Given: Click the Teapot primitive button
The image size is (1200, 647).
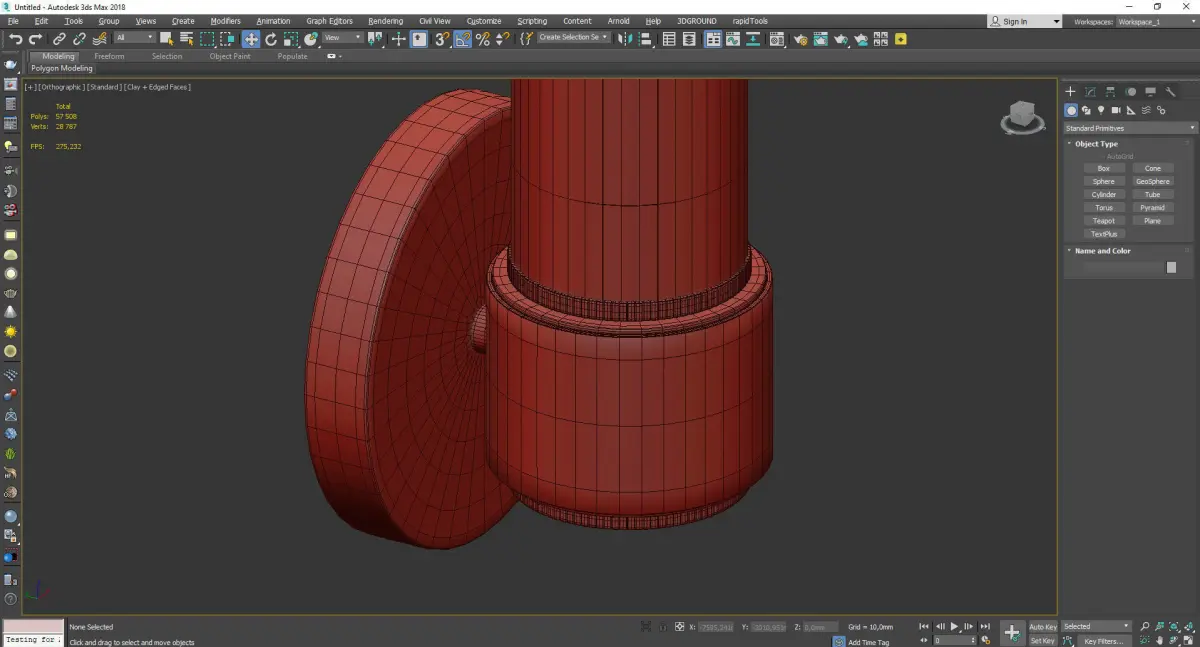Looking at the screenshot, I should 1103,221.
